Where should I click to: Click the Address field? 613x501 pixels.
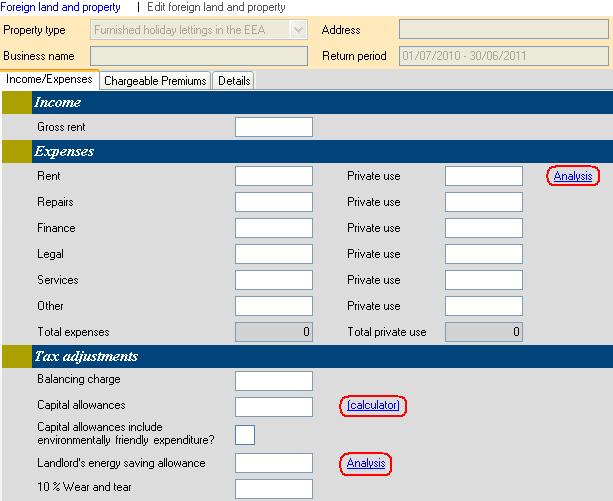tap(504, 30)
